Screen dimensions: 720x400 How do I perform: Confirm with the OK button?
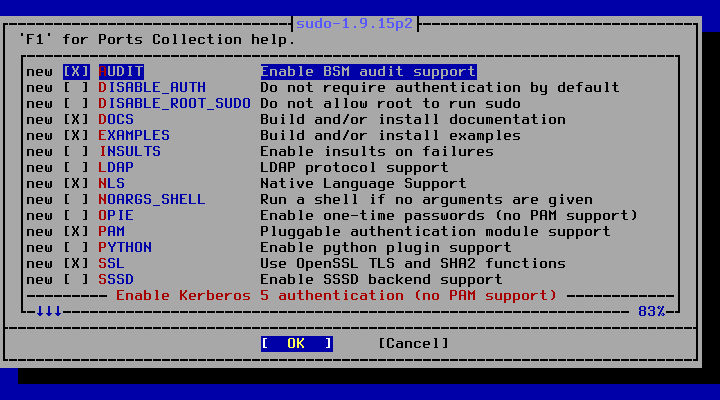[x=297, y=344]
